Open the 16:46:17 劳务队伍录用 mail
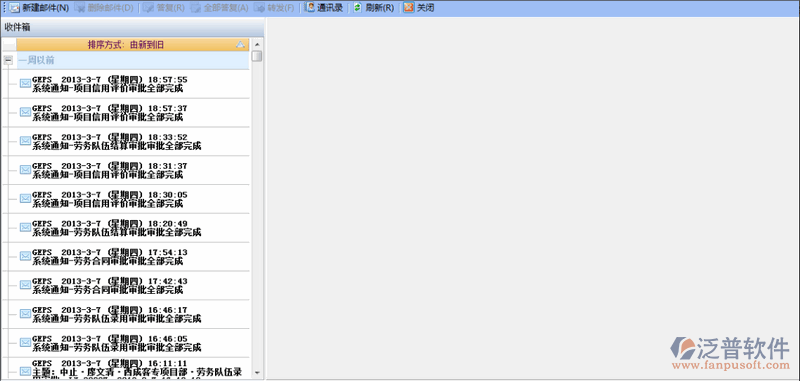Viewport: 800px width, 381px height. tap(129, 314)
